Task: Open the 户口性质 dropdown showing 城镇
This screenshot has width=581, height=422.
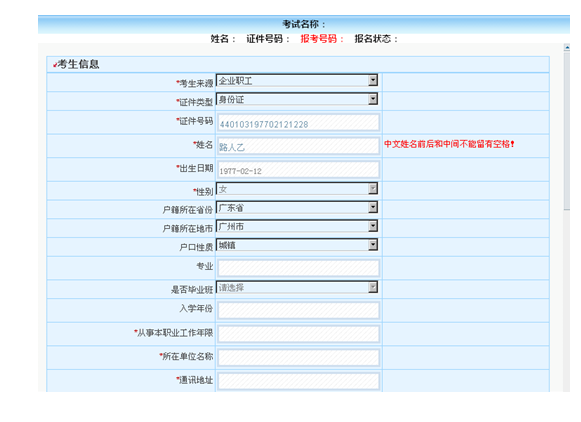Action: coord(297,245)
